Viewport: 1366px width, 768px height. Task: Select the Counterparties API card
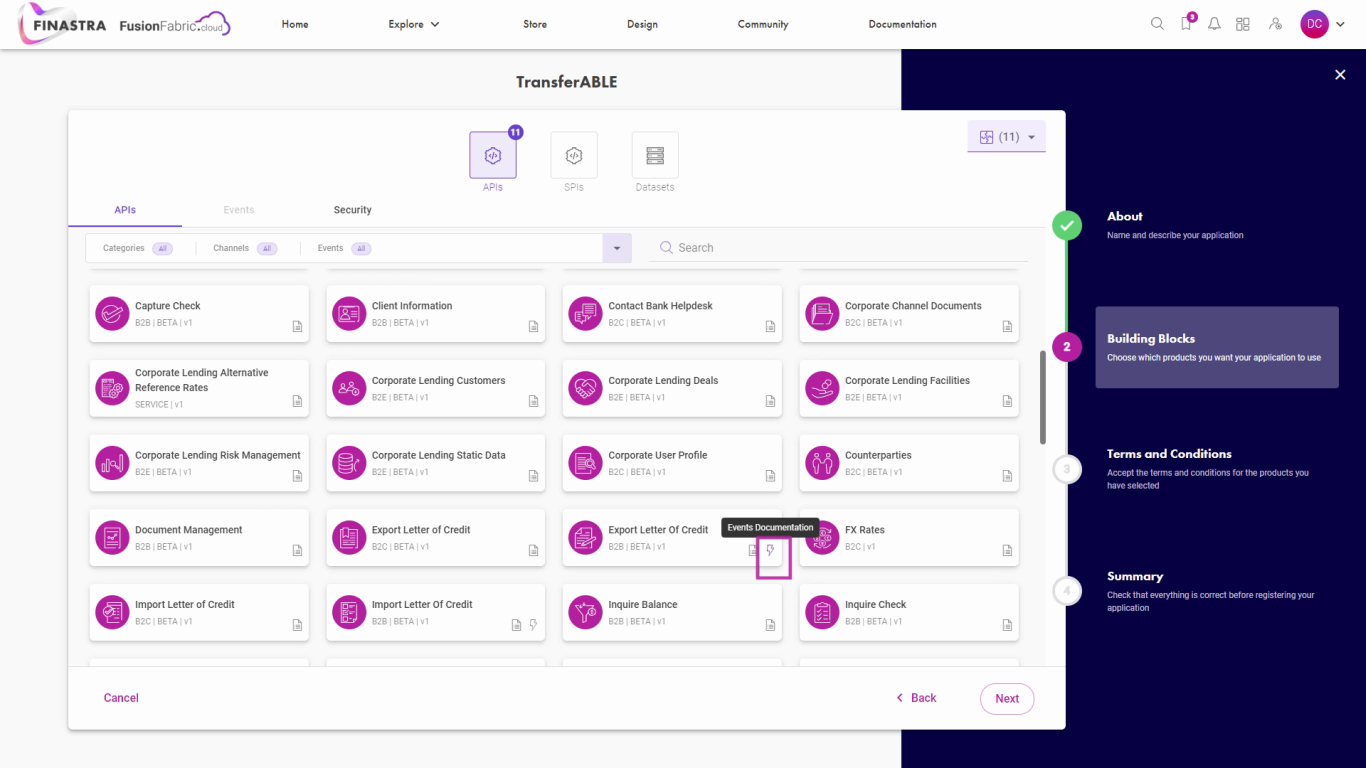pyautogui.click(x=909, y=463)
